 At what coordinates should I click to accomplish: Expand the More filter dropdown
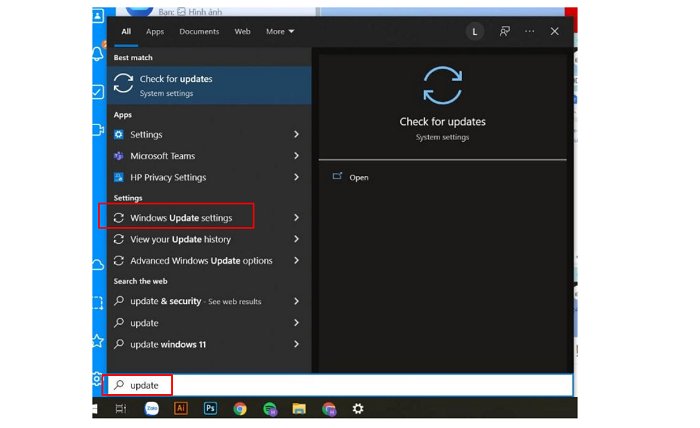tap(280, 31)
